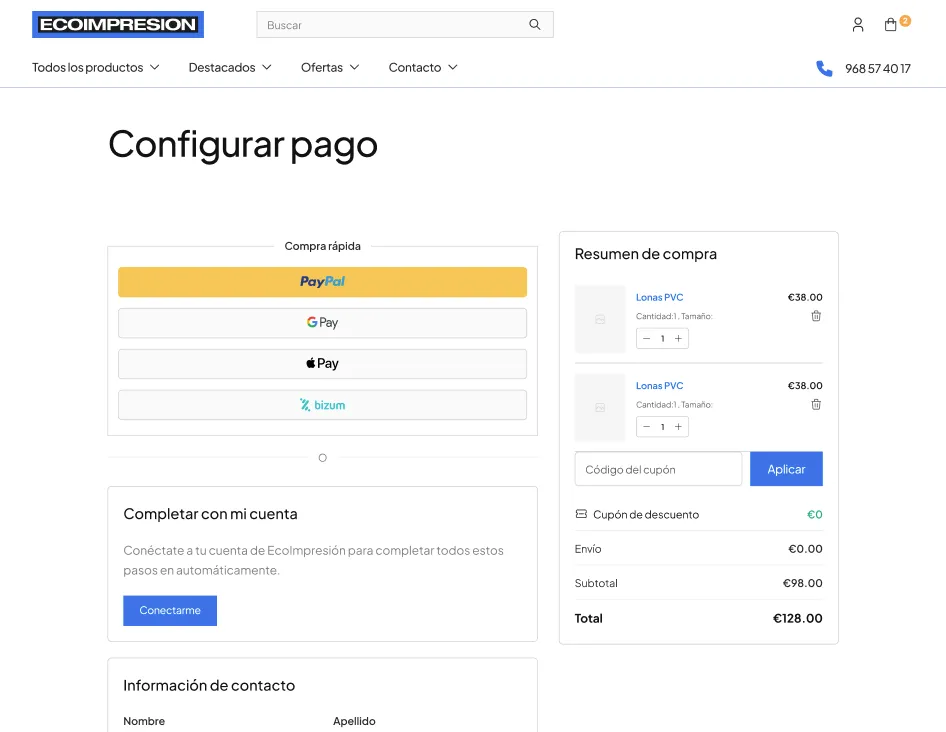The height and width of the screenshot is (732, 946).
Task: Click the phone icon next to 968 57 40 17
Action: [x=823, y=68]
